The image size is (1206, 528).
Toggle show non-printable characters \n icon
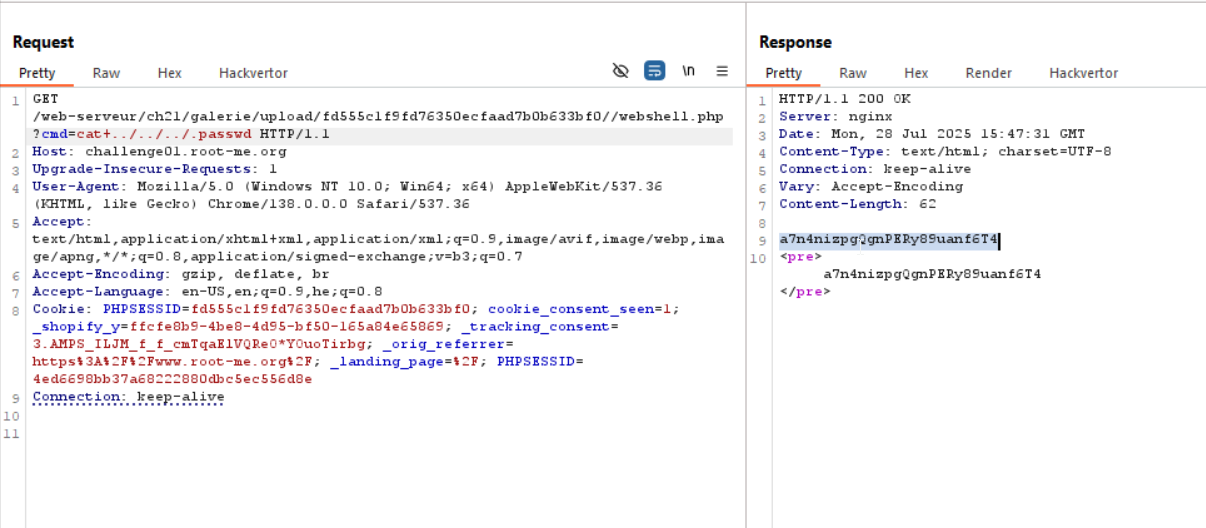coord(688,71)
